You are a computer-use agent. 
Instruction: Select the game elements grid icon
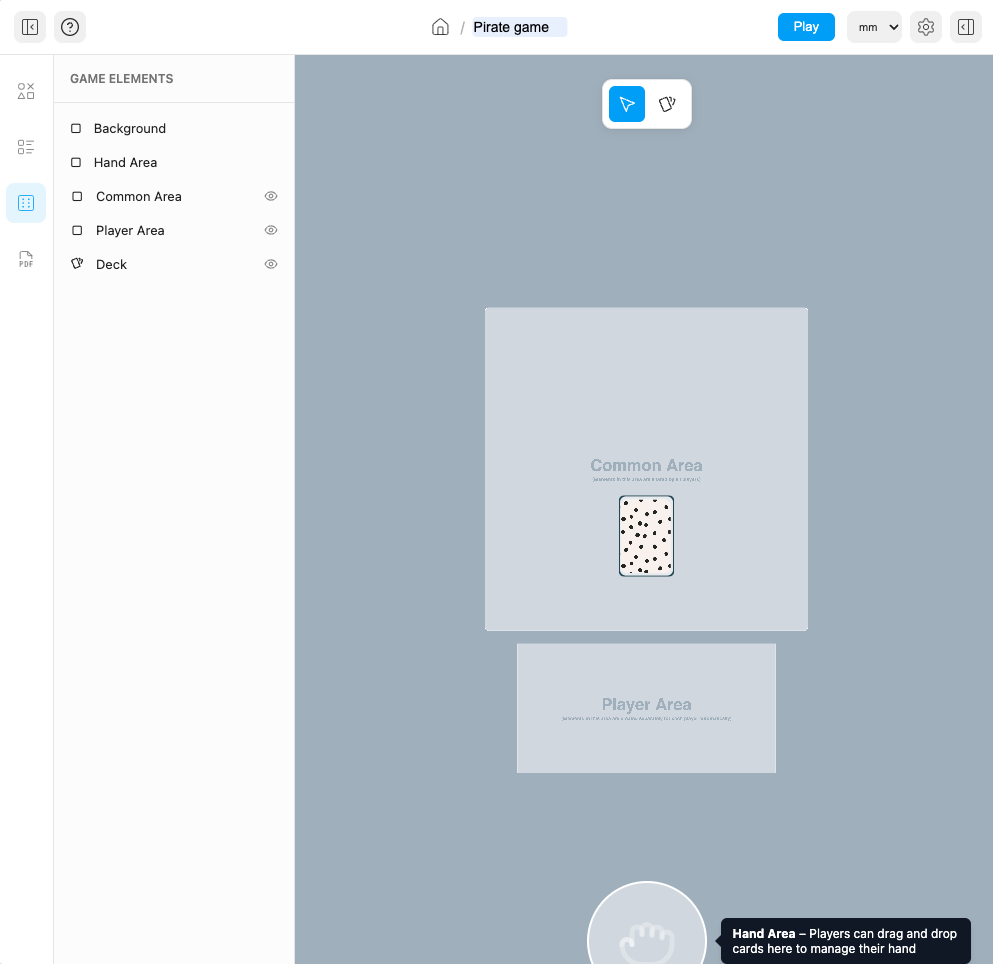pos(26,203)
